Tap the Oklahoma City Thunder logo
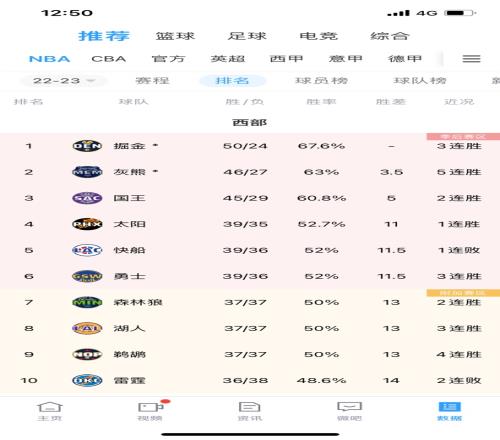The image size is (500, 440). pos(87,380)
